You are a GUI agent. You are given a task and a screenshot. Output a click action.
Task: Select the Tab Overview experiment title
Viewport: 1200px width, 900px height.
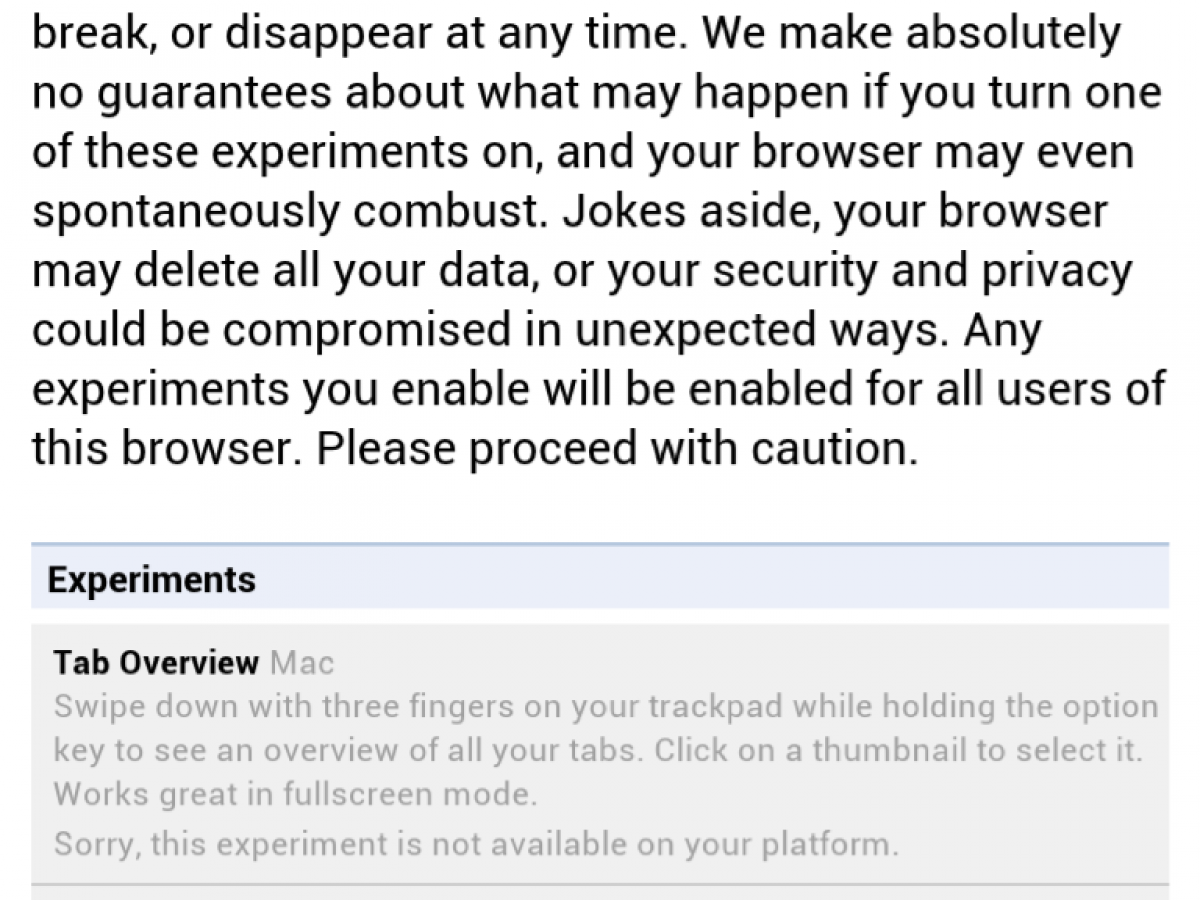tap(156, 662)
